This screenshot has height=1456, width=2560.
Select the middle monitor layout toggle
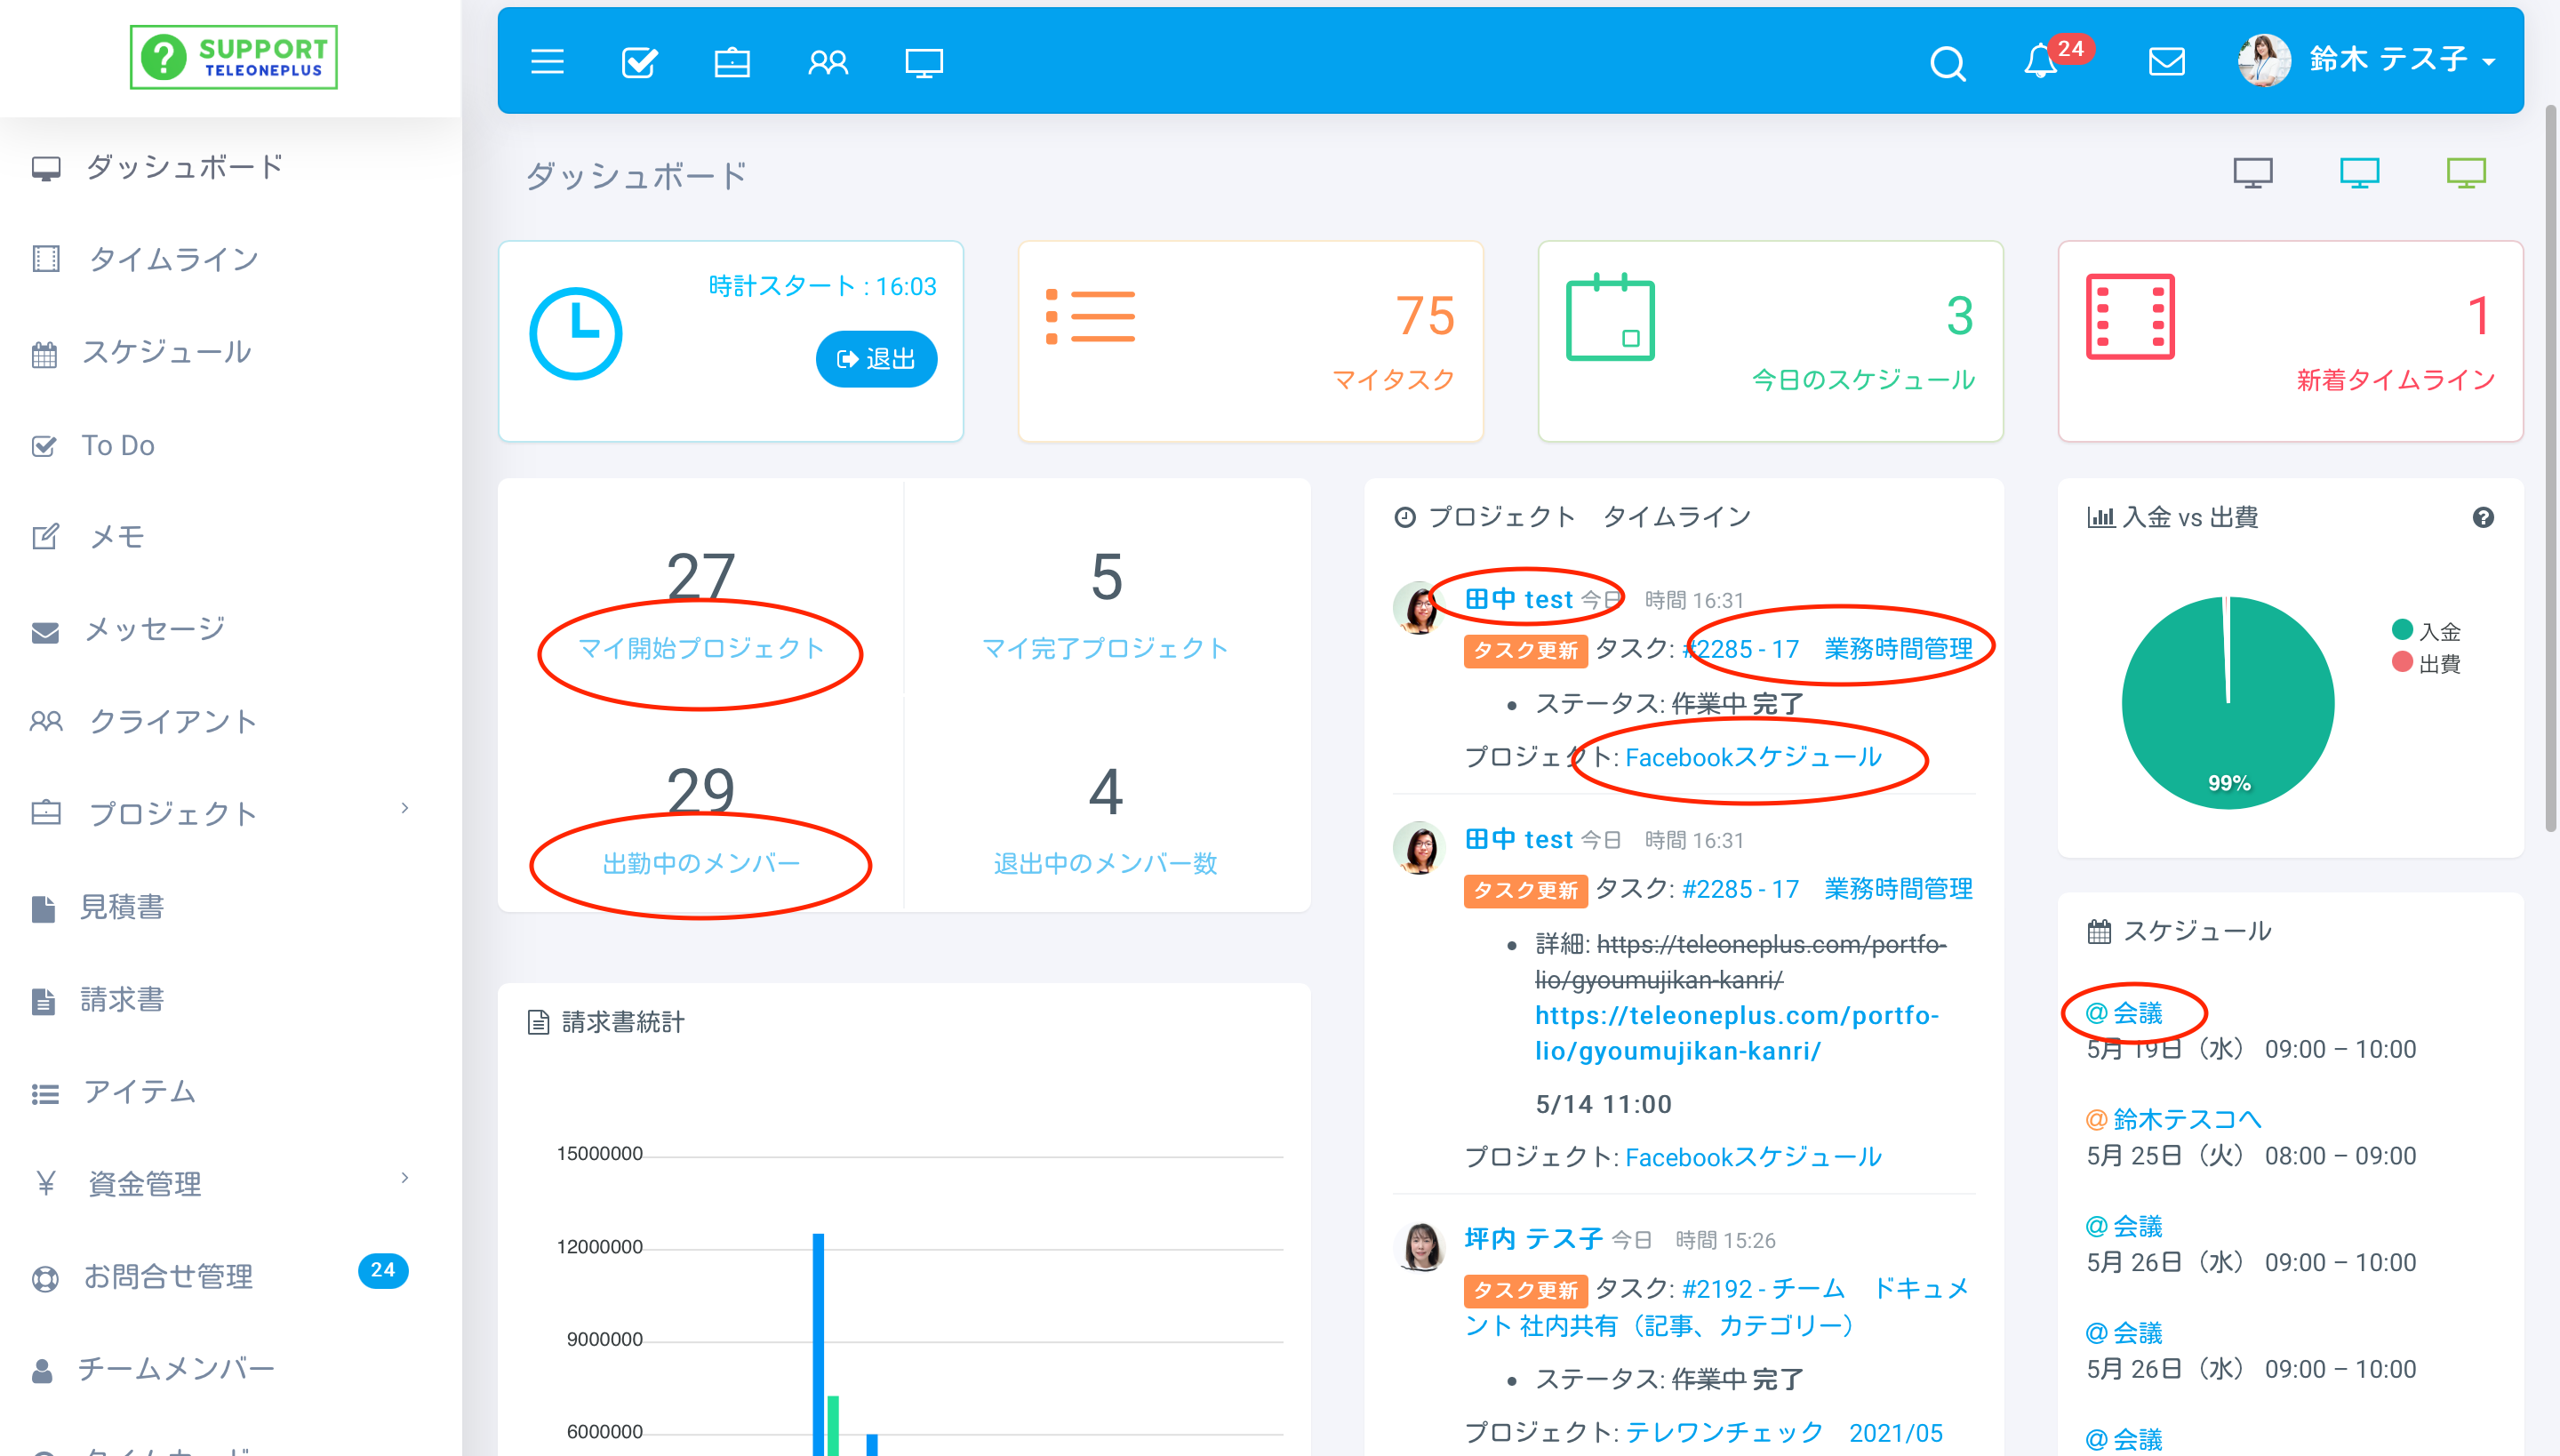2360,172
